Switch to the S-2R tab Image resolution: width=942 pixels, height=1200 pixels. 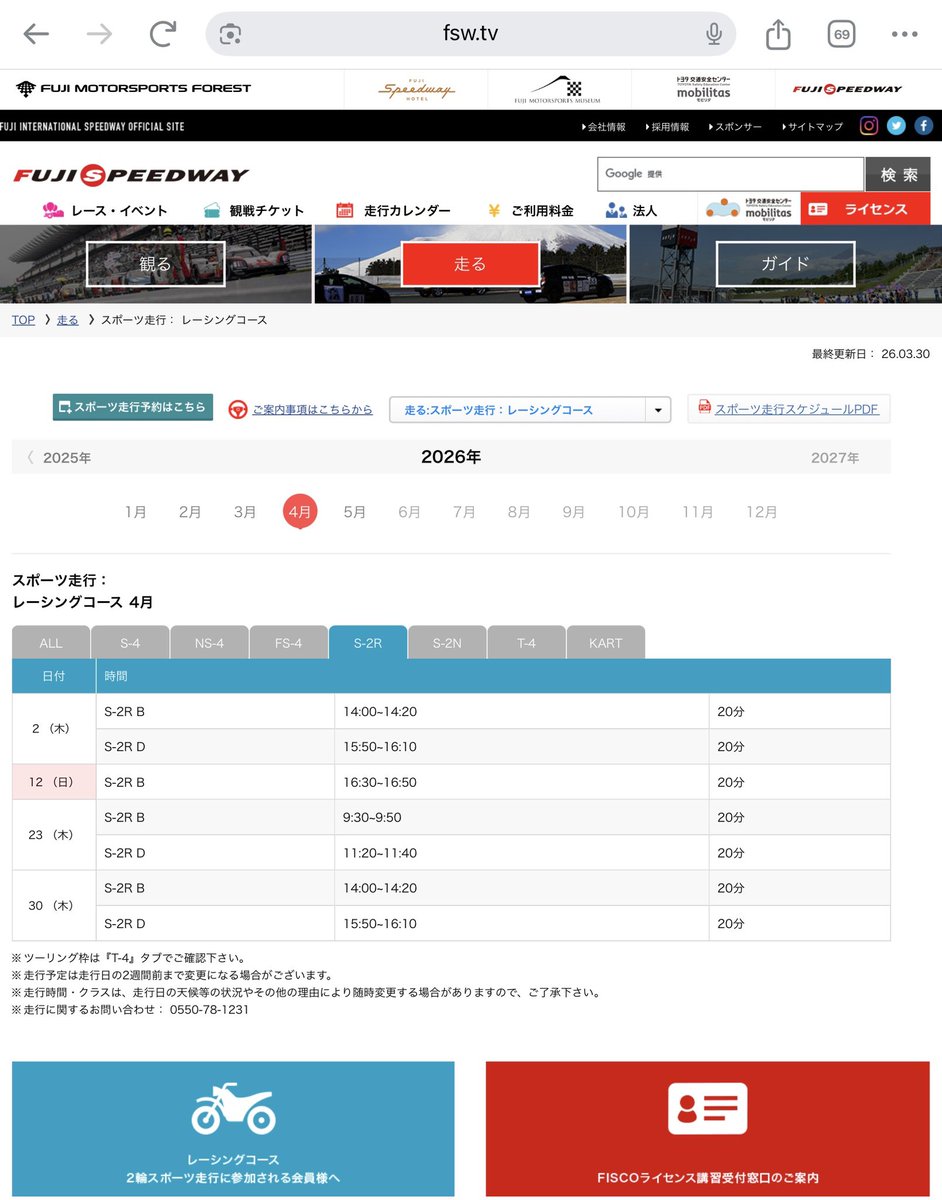point(368,642)
